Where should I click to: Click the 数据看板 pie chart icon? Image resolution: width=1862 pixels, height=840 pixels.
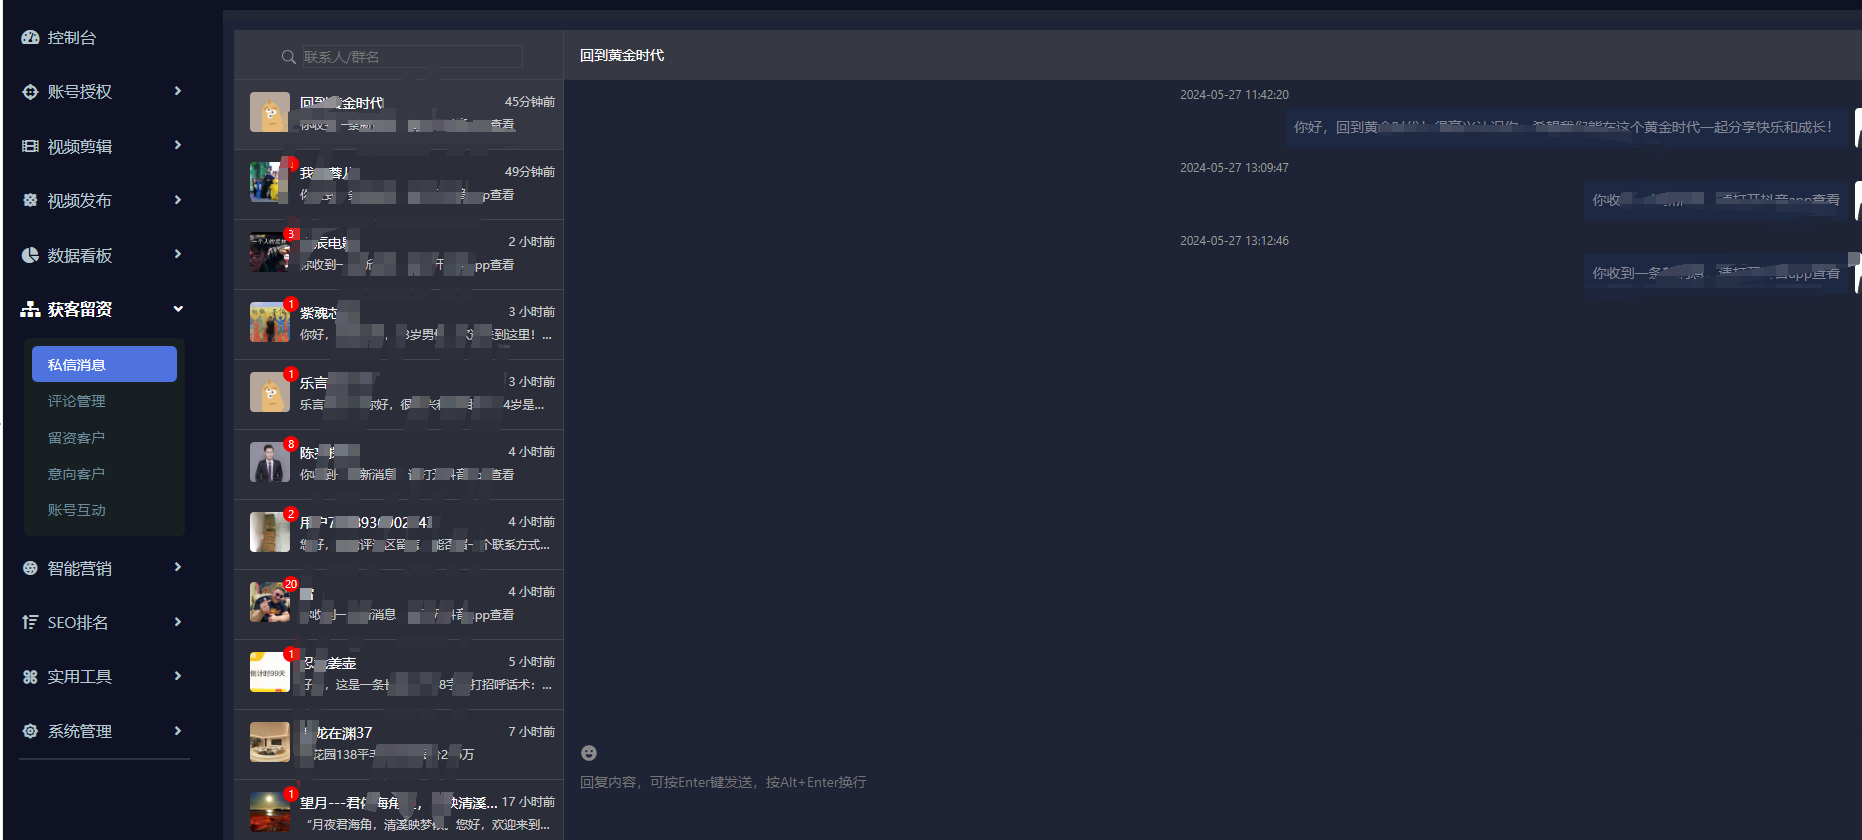pos(30,255)
